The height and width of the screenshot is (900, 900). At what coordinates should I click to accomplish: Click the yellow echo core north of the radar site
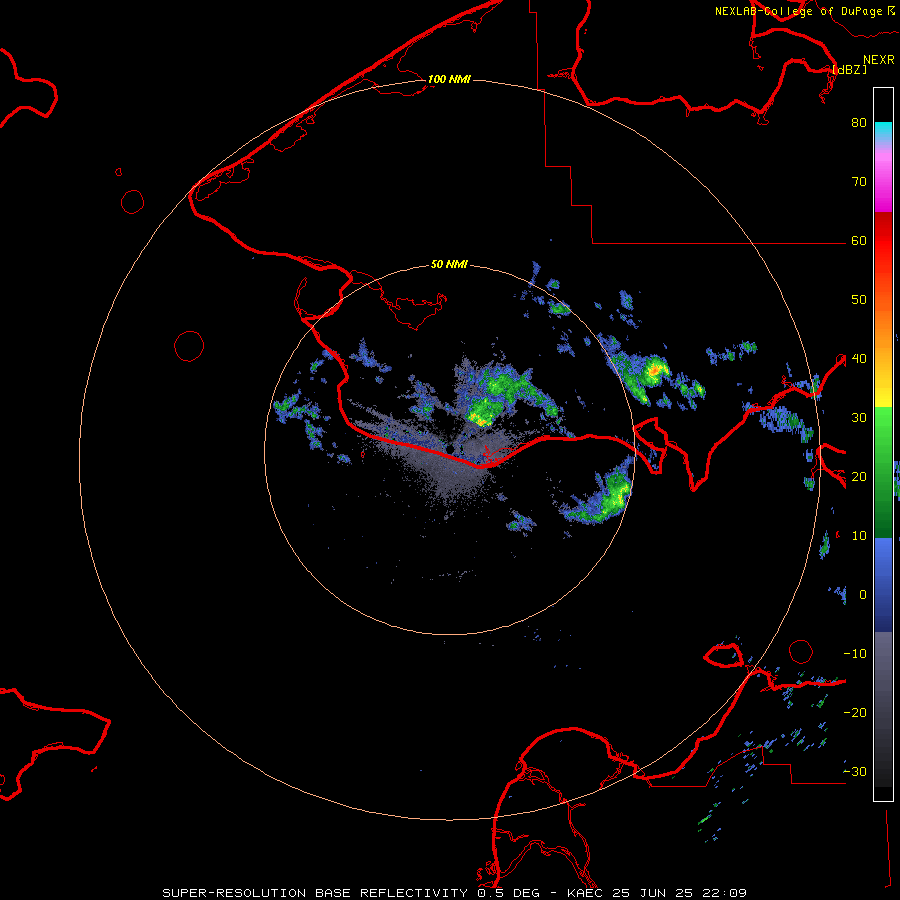[x=481, y=421]
